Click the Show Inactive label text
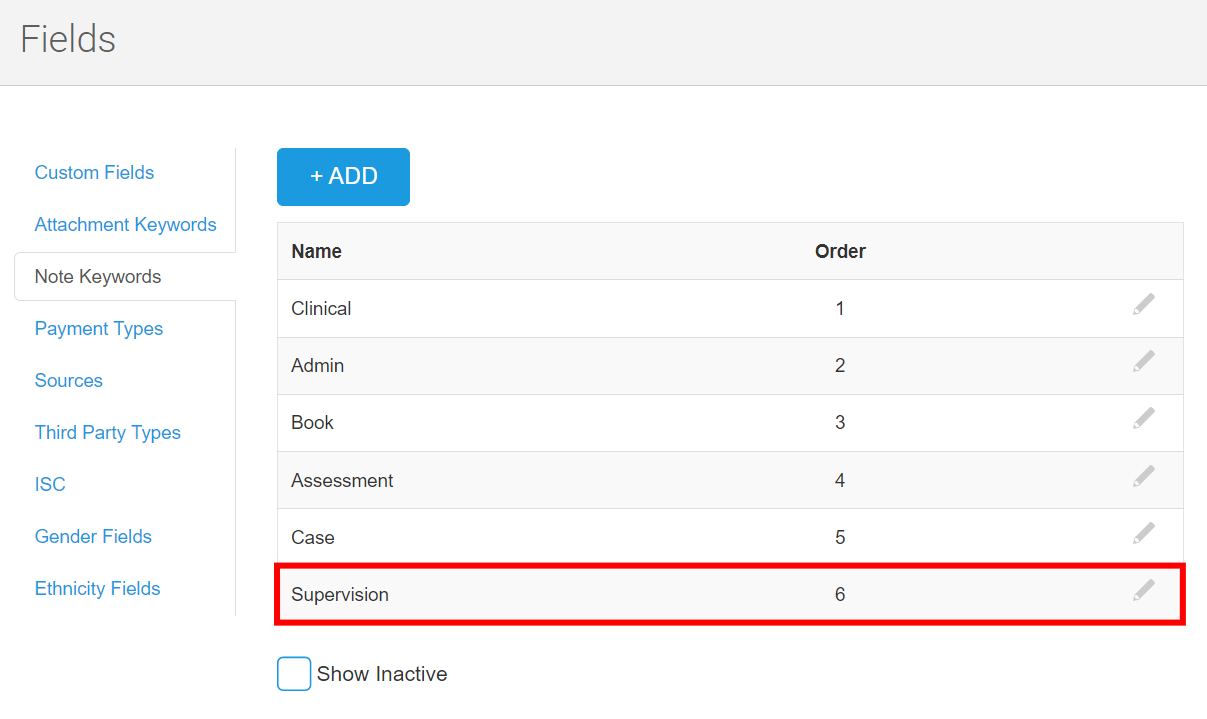The image size is (1207, 719). click(x=382, y=674)
